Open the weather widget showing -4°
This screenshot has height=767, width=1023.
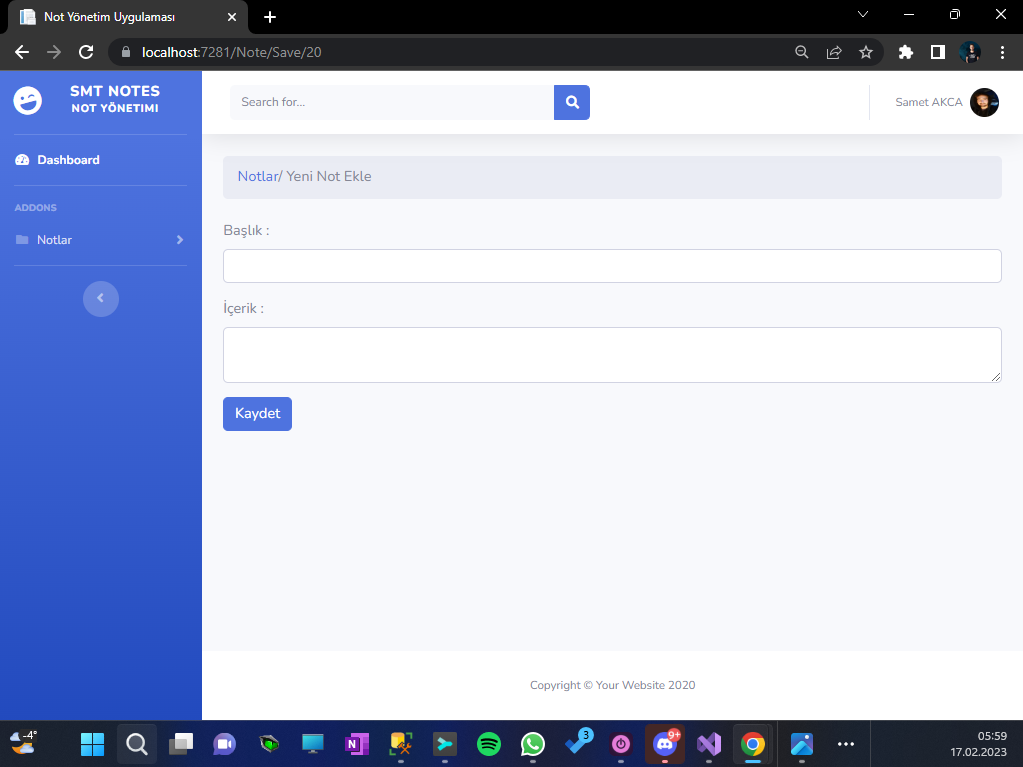(x=23, y=744)
